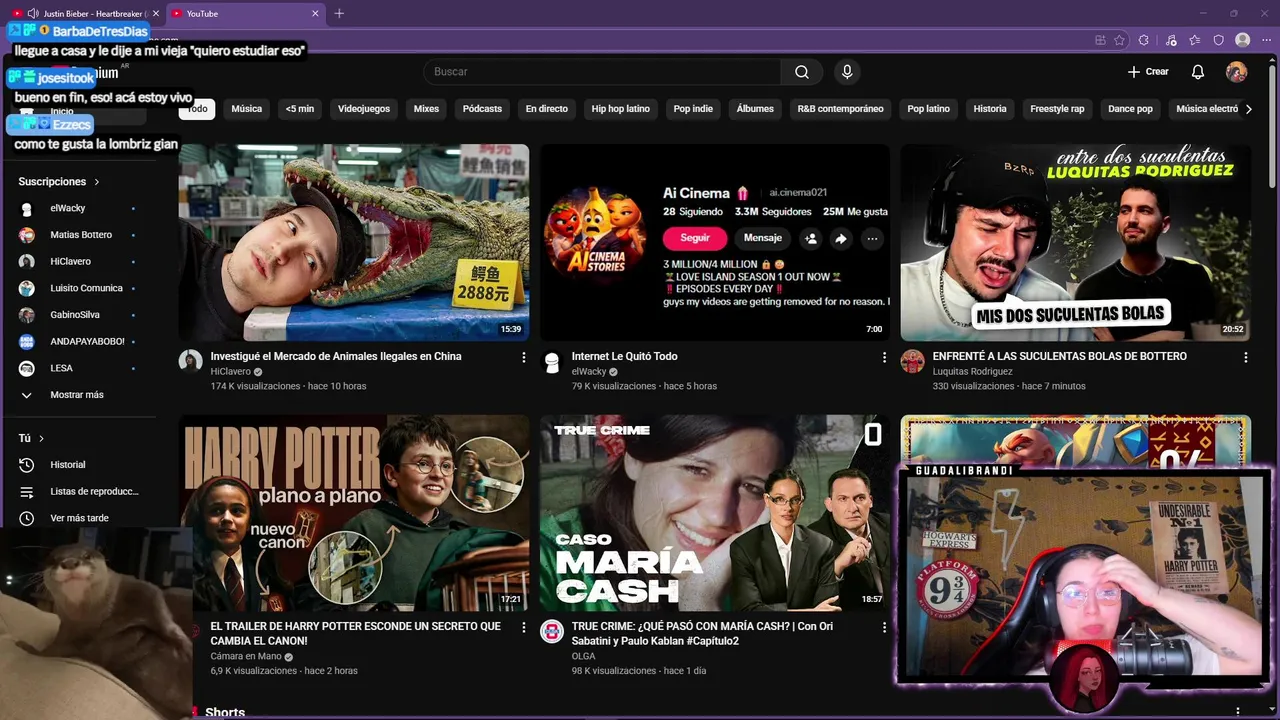Open browser shield security icon
1280x720 pixels.
[1218, 40]
